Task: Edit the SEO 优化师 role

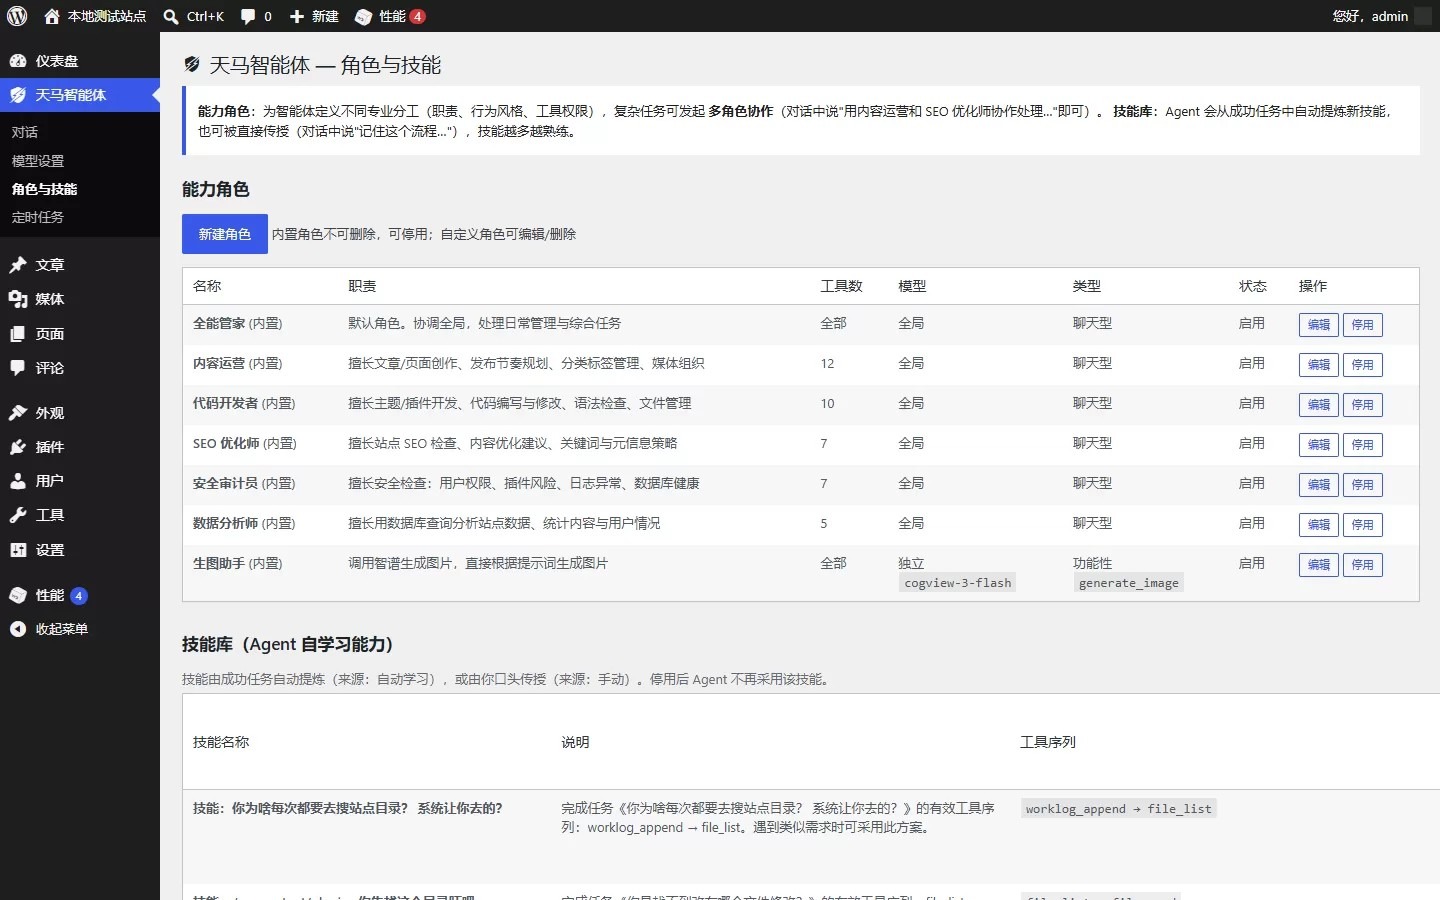Action: pos(1319,445)
